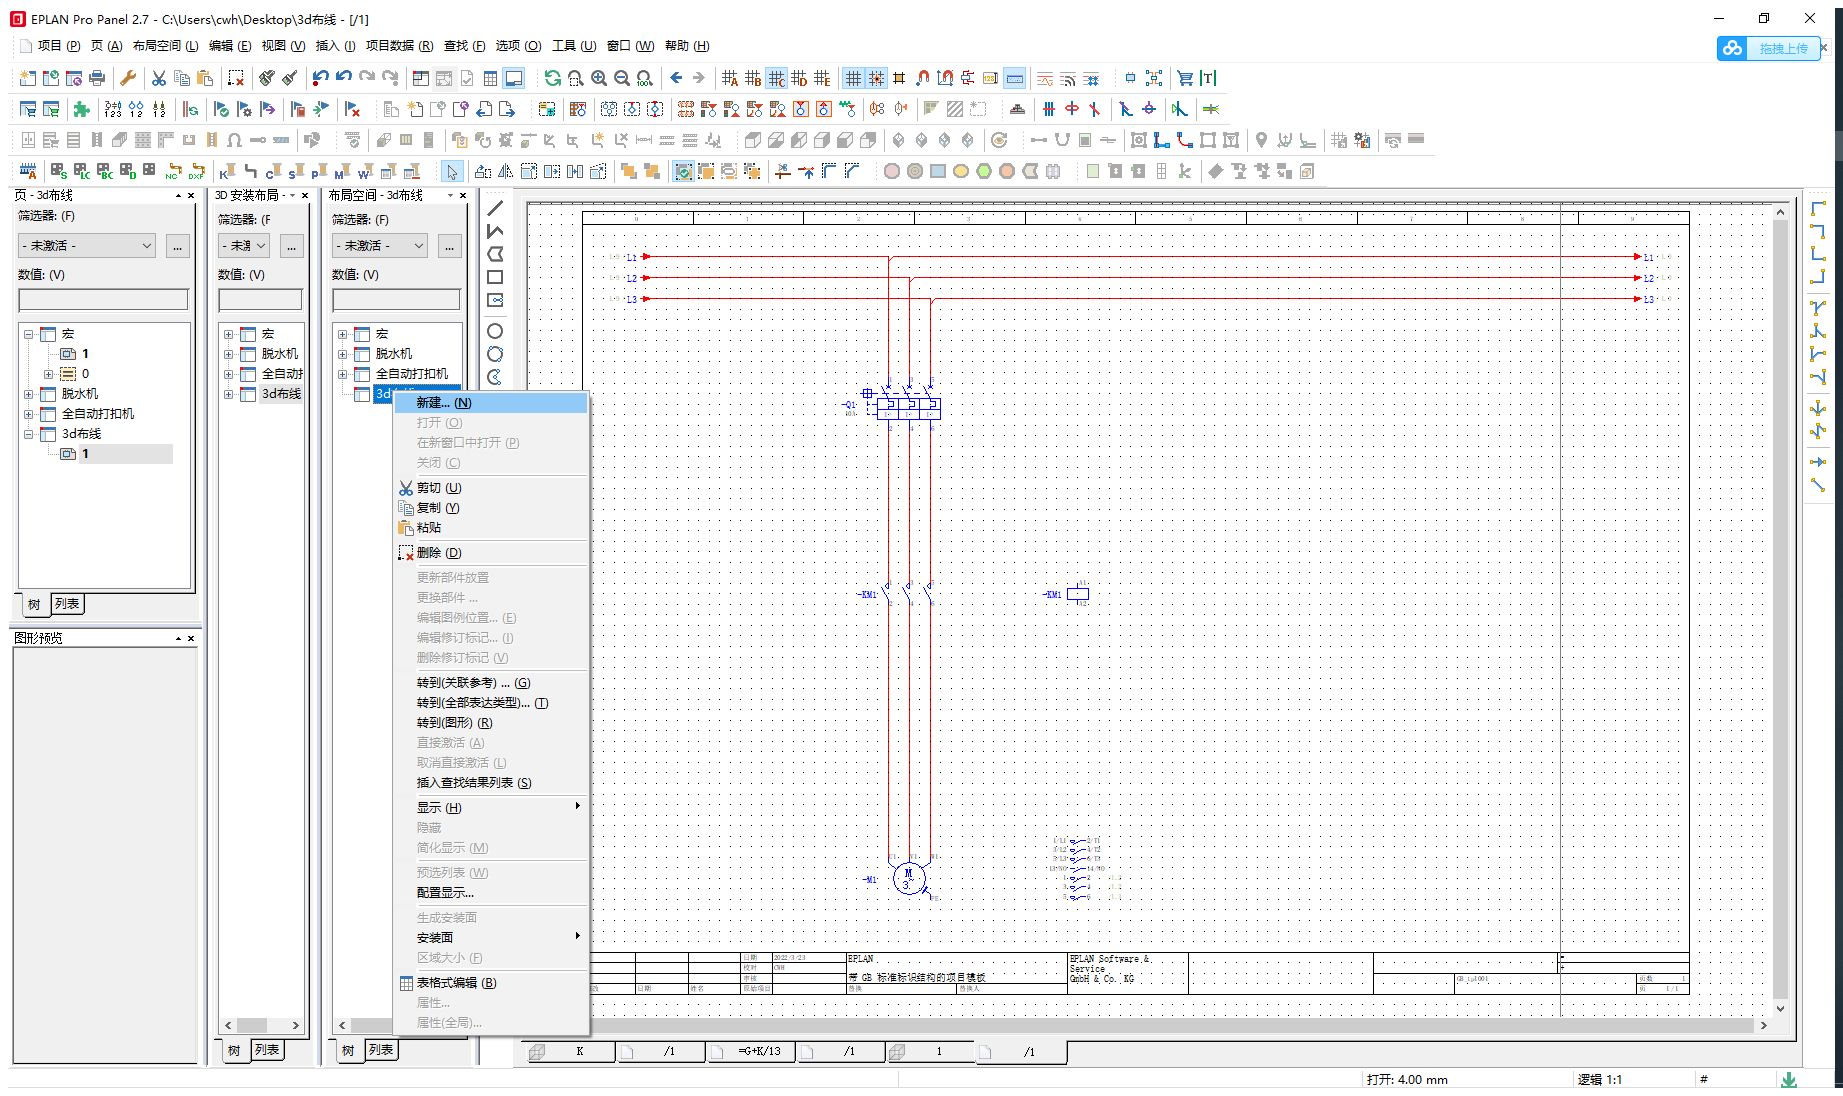Expand the 脱水机 node in page tree
The image size is (1843, 1096).
[x=29, y=394]
